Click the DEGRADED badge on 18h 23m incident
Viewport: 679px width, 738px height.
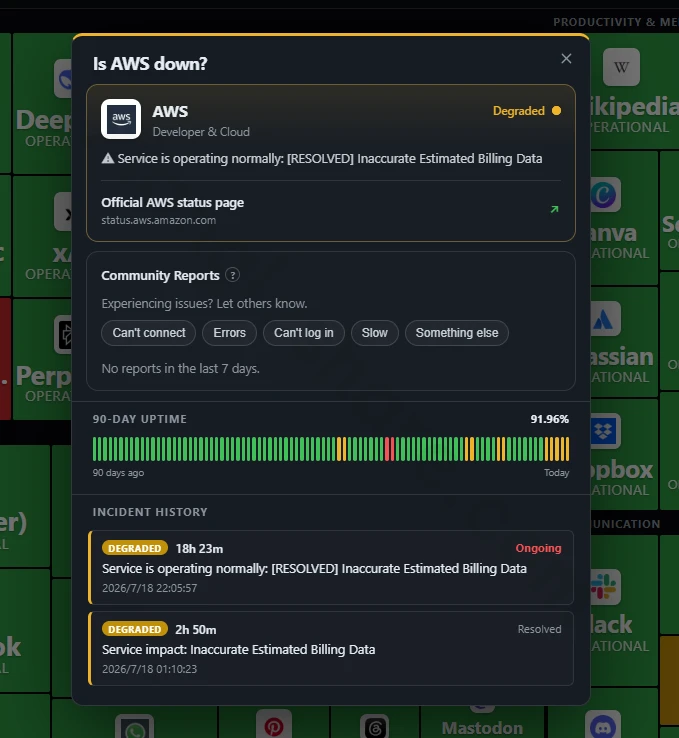point(135,548)
